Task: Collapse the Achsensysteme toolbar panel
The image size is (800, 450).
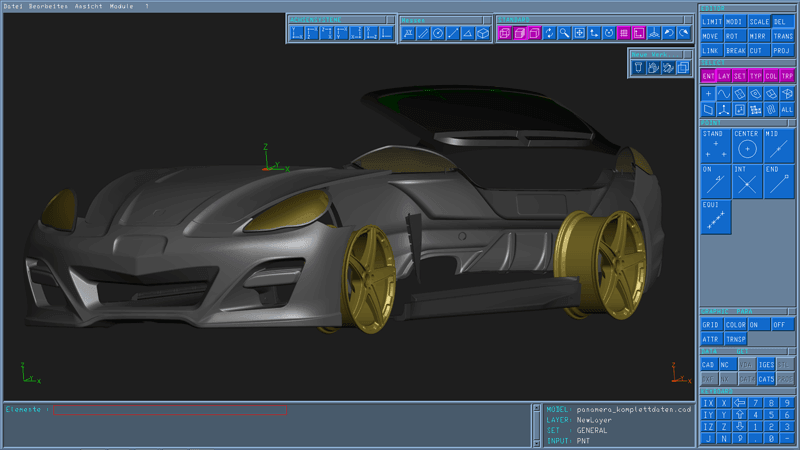Action: pyautogui.click(x=390, y=19)
